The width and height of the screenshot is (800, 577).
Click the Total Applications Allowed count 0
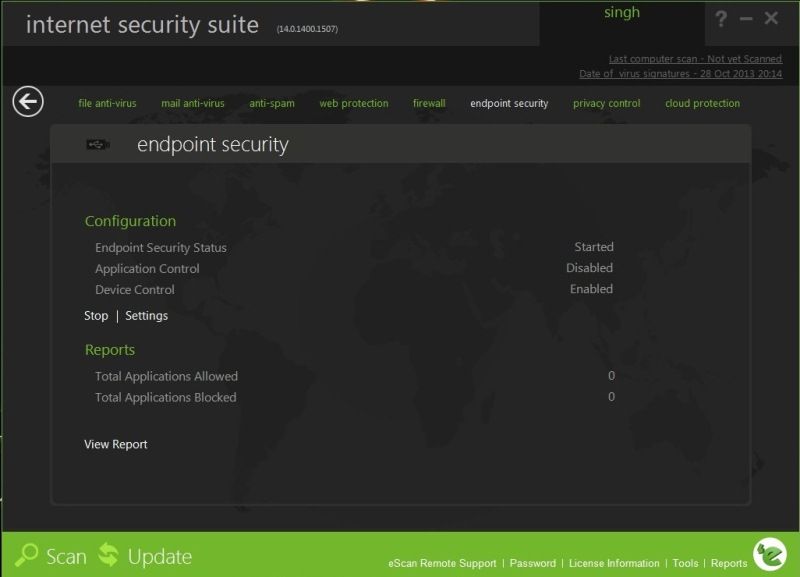point(611,376)
